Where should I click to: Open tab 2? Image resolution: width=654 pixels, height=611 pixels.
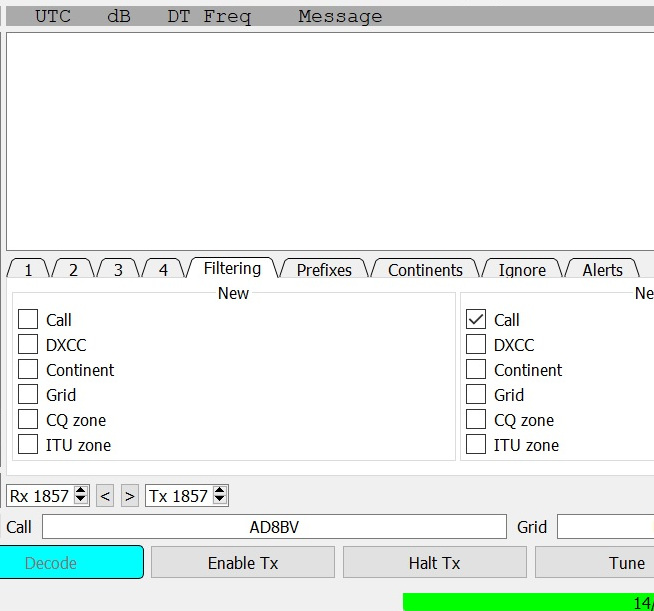tap(73, 269)
